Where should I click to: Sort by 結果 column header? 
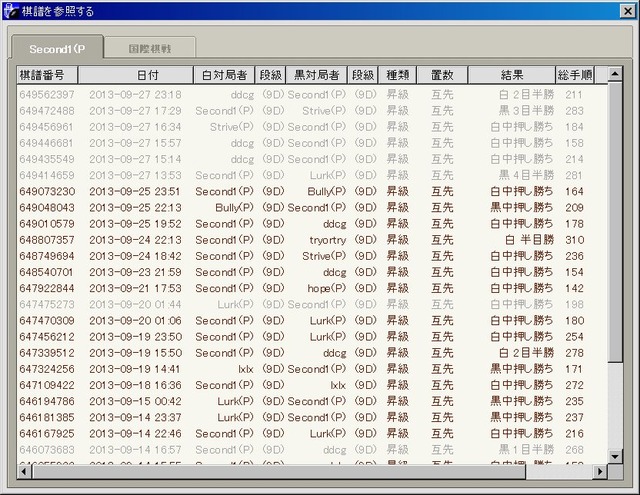(511, 75)
